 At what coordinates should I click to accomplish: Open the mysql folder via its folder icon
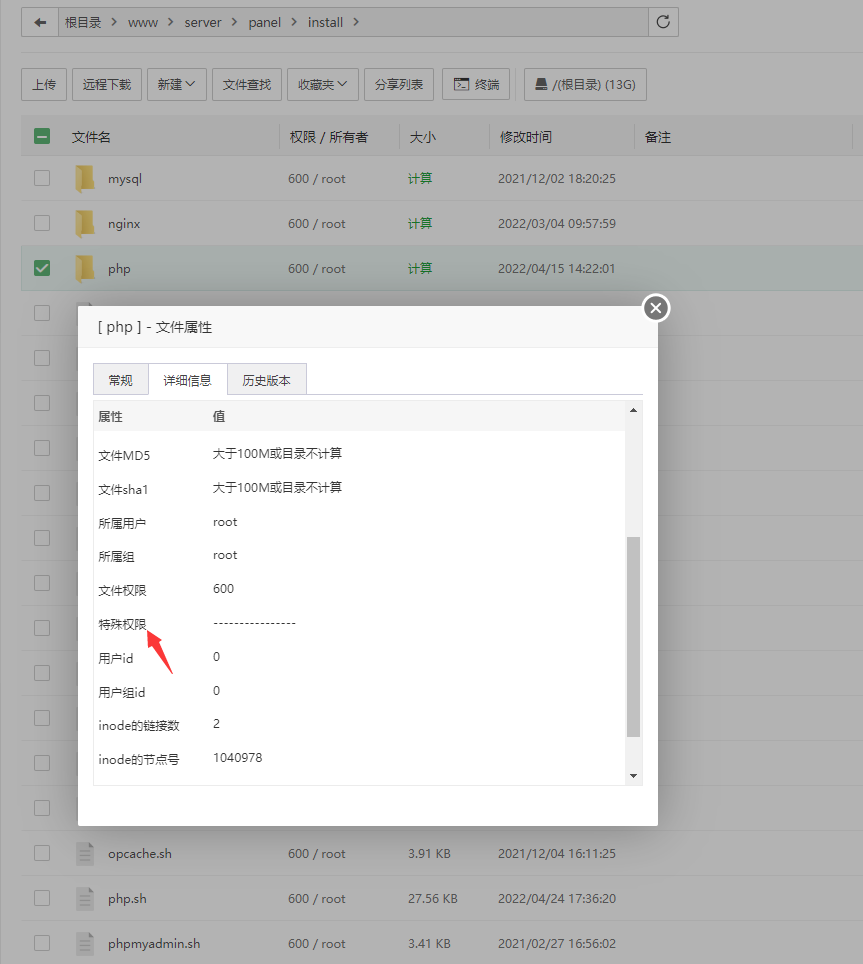point(85,178)
